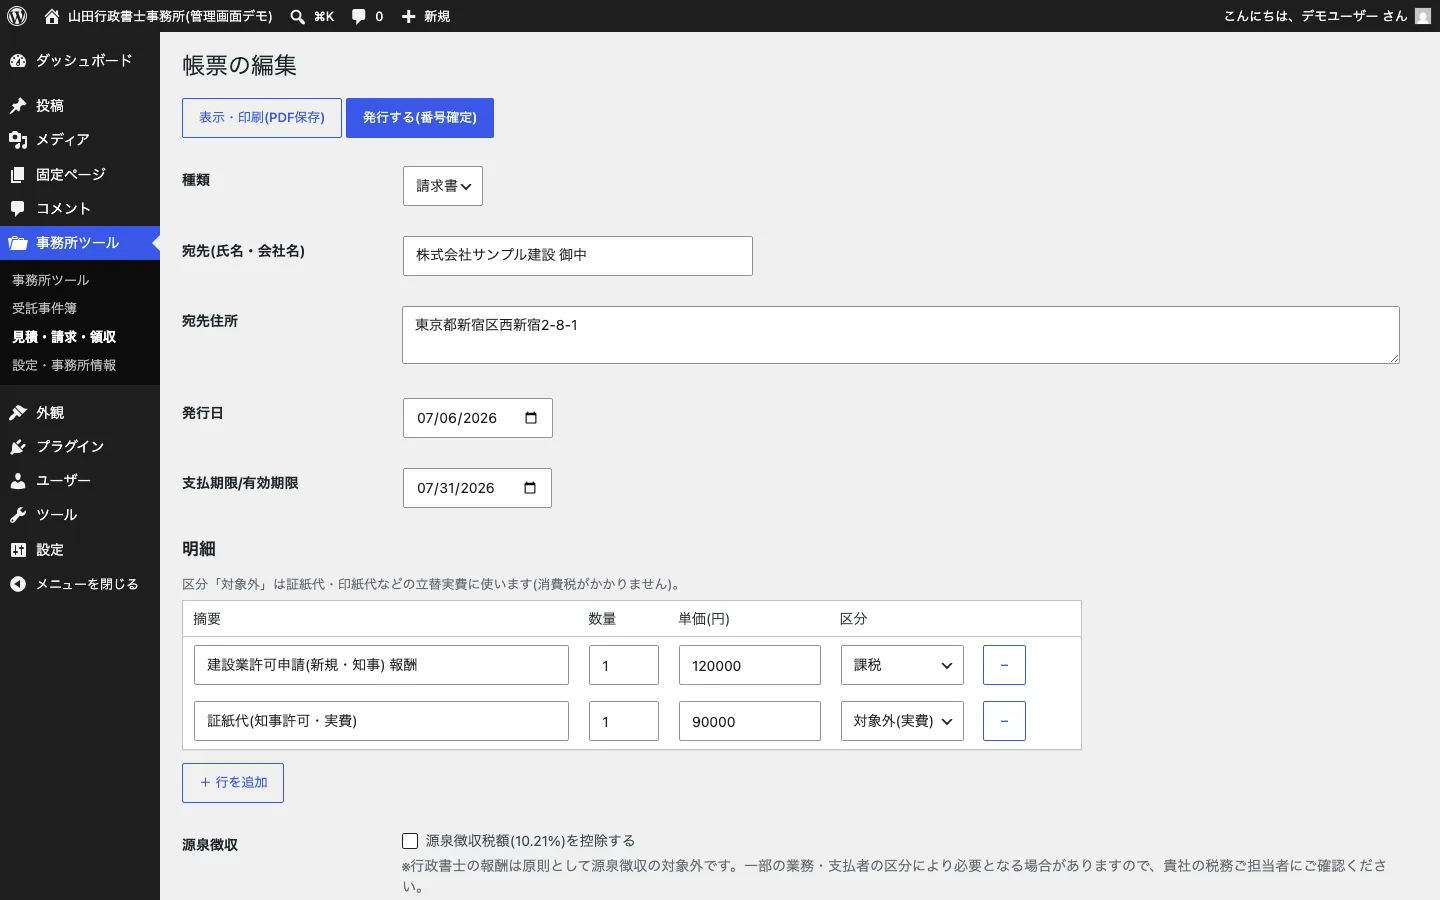This screenshot has height=900, width=1440.
Task: Click the home icon beside the site name
Action: coord(52,16)
